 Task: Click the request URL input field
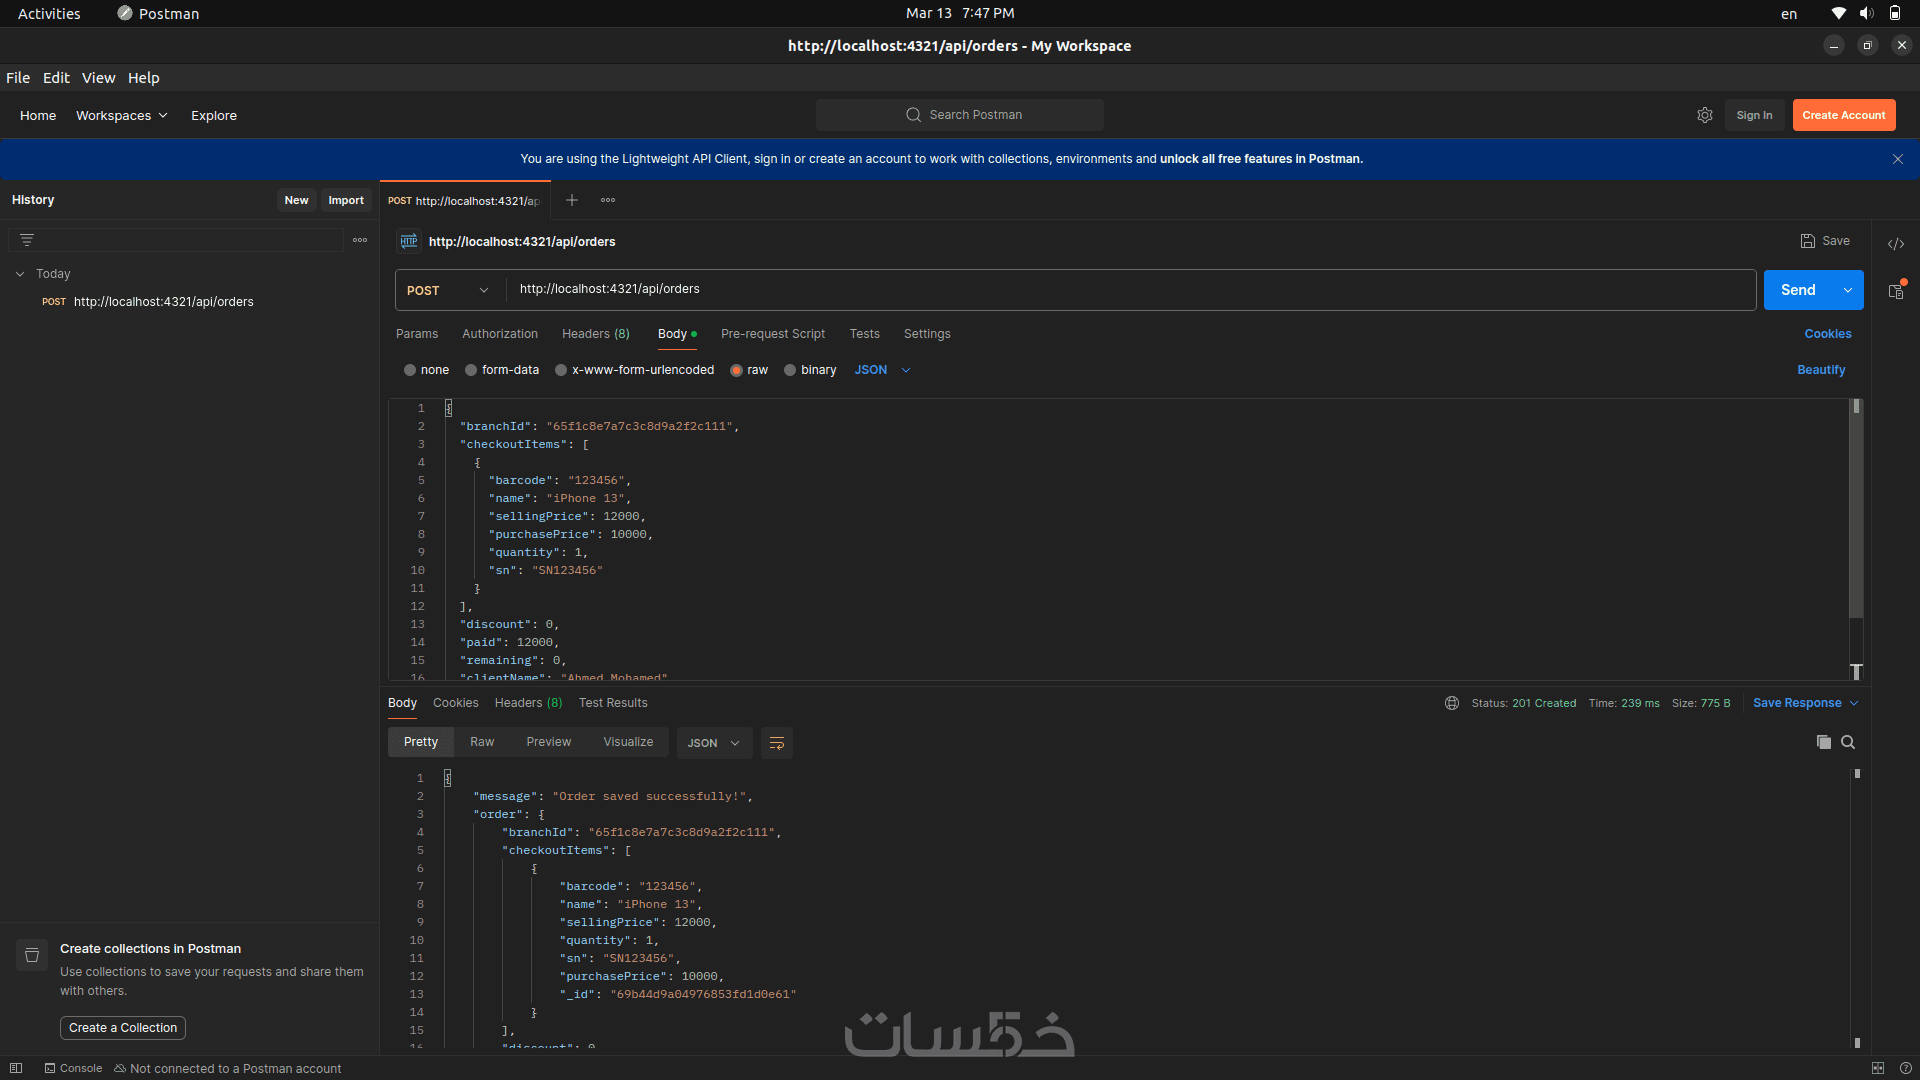(1130, 290)
